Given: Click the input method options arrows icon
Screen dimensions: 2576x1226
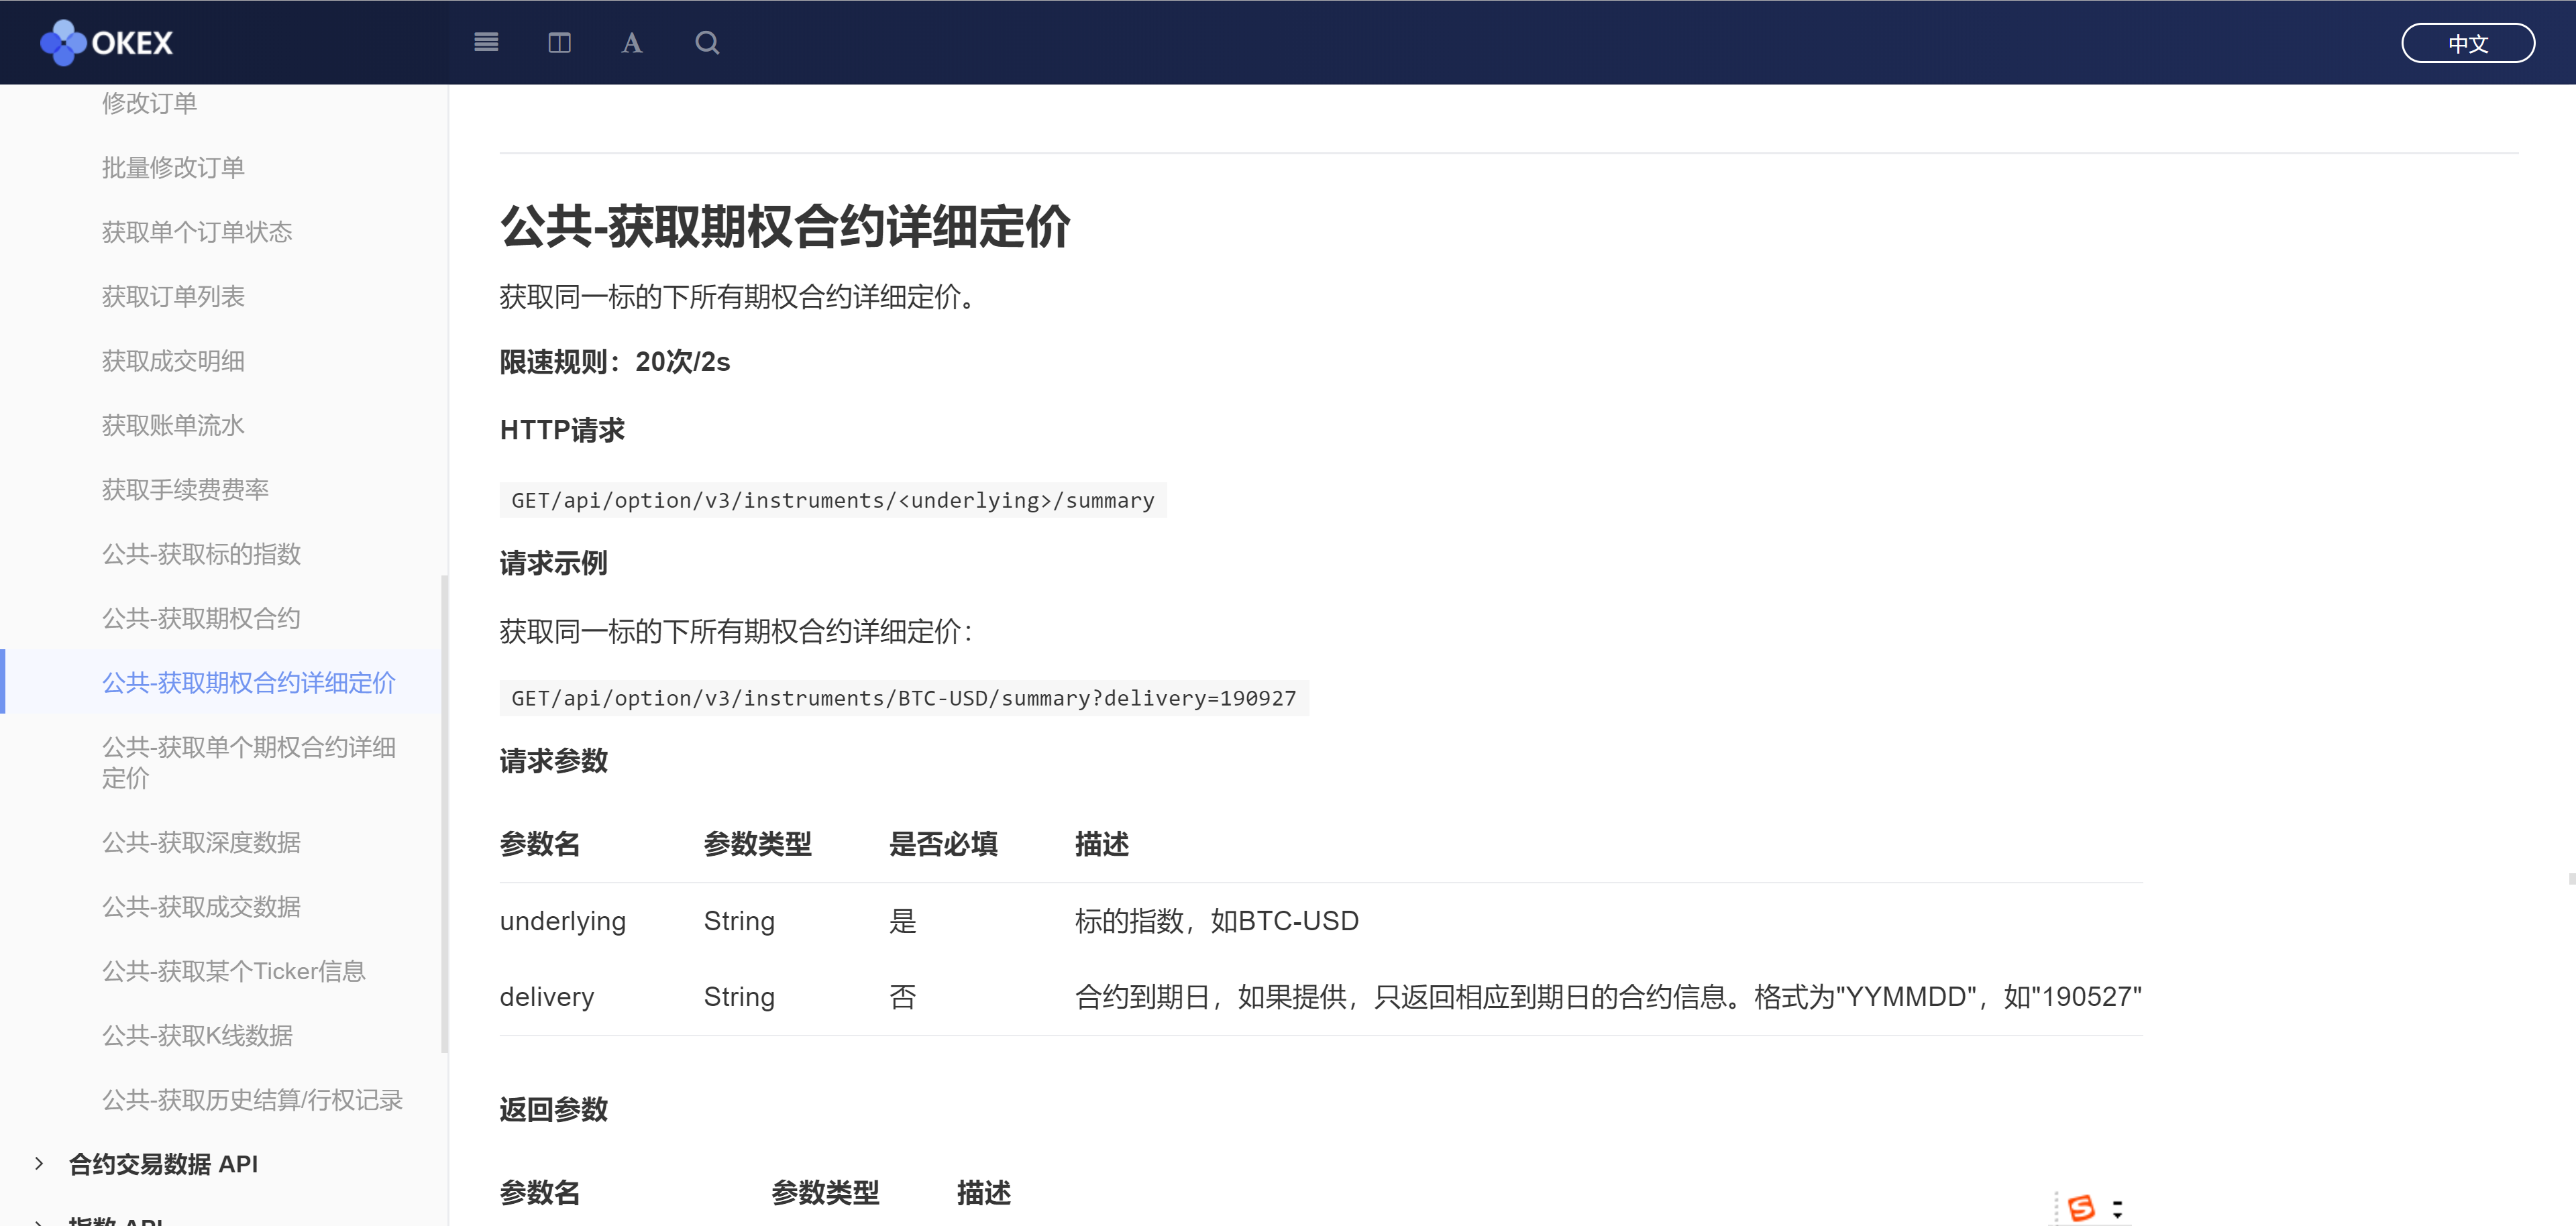Looking at the screenshot, I should pos(2117,1208).
